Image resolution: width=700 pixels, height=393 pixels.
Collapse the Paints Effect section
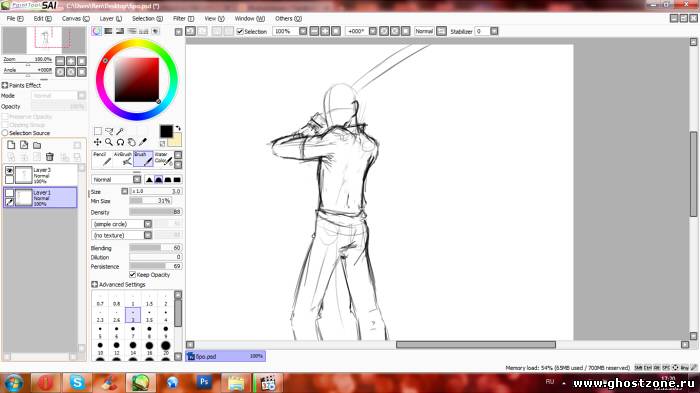pos(4,85)
